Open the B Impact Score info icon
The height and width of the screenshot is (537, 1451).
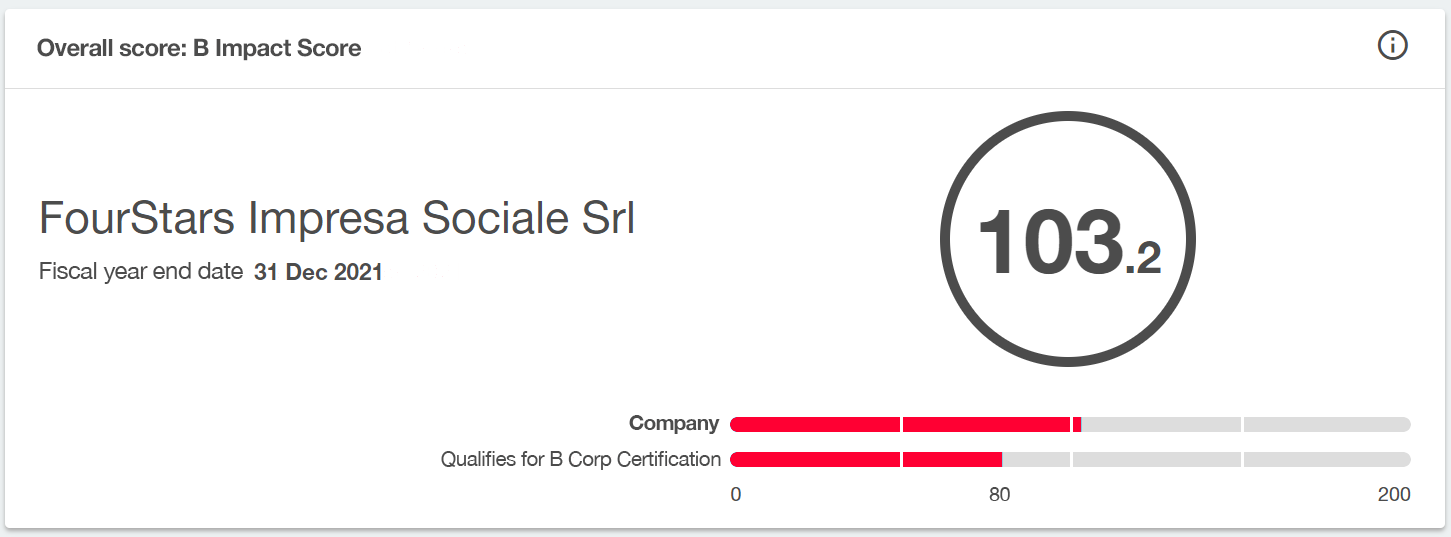[x=1392, y=45]
